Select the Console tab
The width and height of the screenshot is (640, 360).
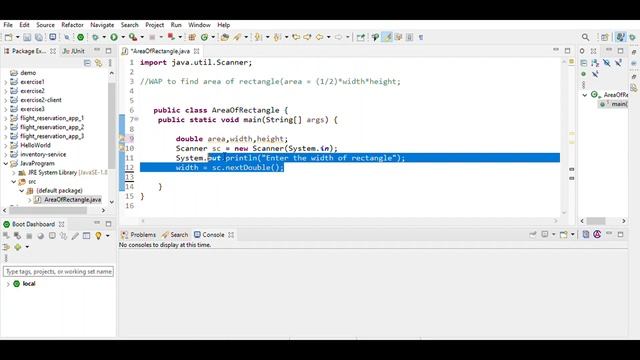(x=209, y=235)
